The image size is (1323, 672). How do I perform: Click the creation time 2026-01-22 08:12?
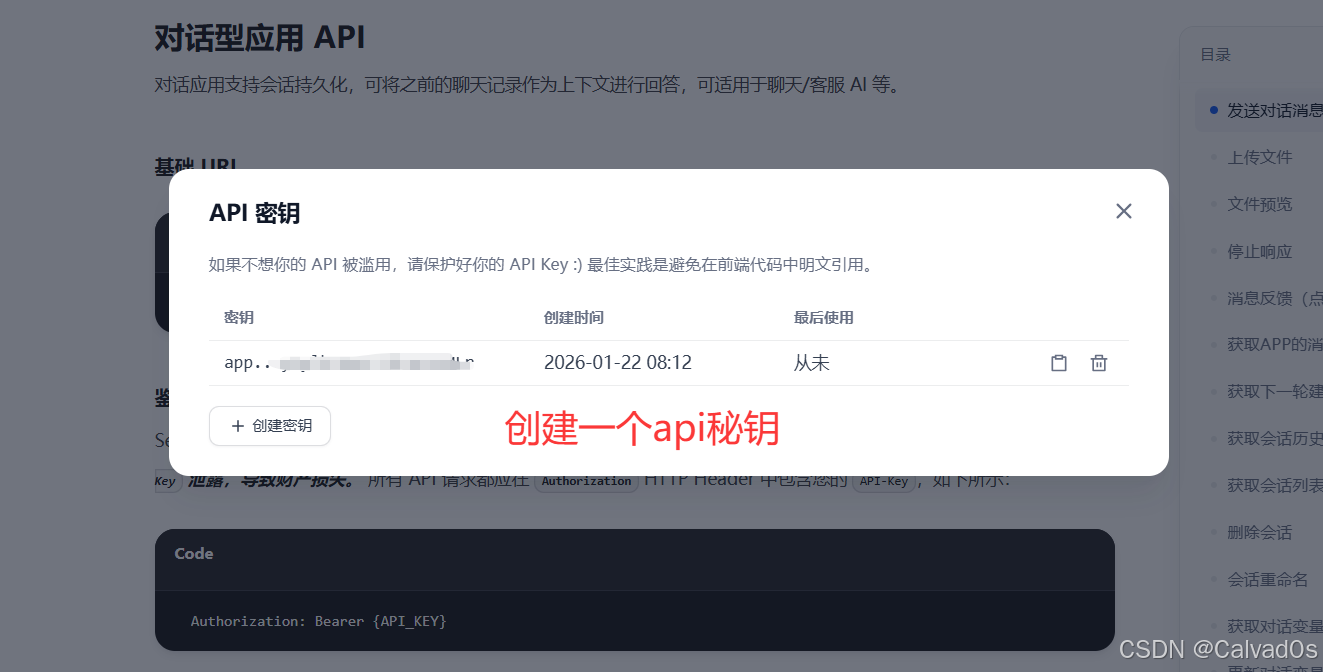(x=618, y=363)
